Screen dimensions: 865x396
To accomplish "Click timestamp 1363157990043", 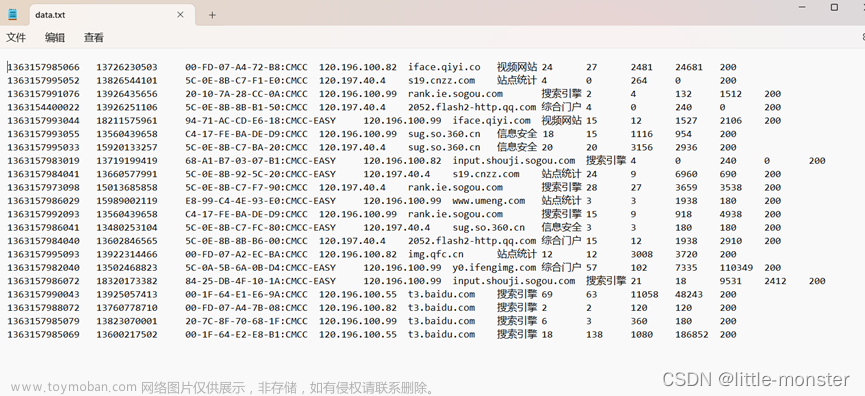I will pos(44,295).
